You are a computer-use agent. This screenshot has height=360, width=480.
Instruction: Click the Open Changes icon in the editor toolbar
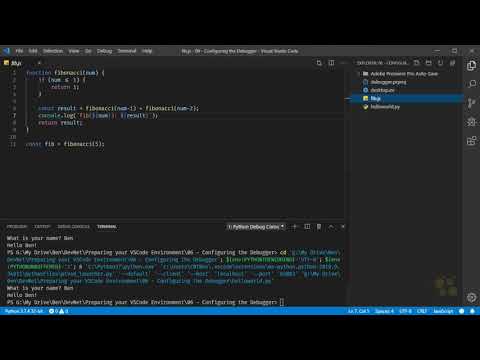(x=319, y=63)
